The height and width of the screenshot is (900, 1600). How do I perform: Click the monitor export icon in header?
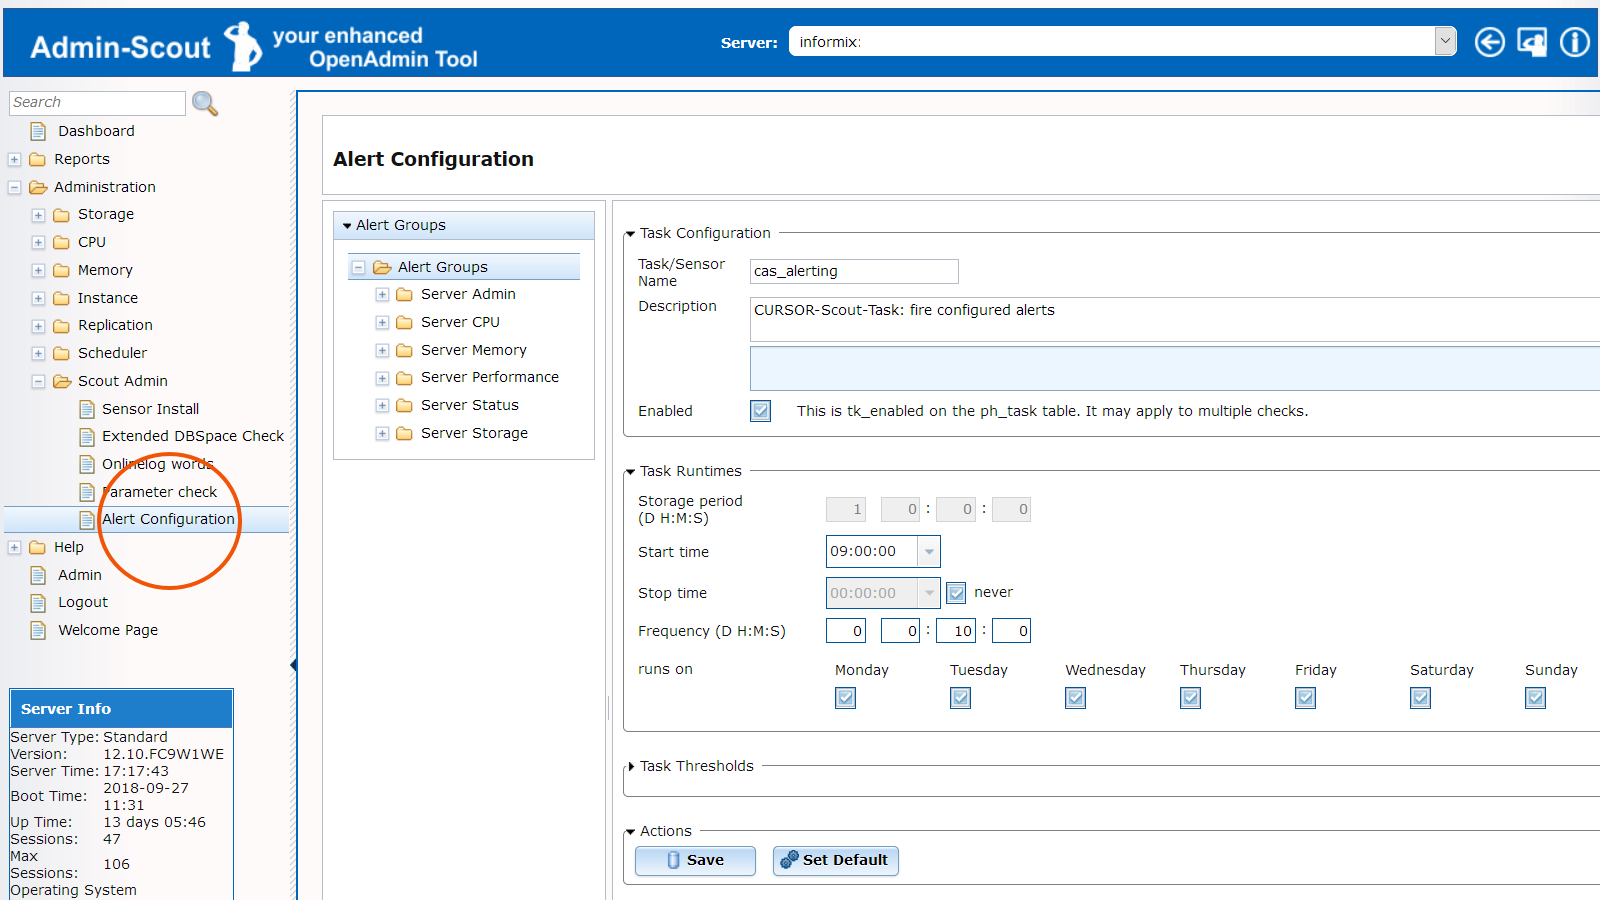point(1532,42)
